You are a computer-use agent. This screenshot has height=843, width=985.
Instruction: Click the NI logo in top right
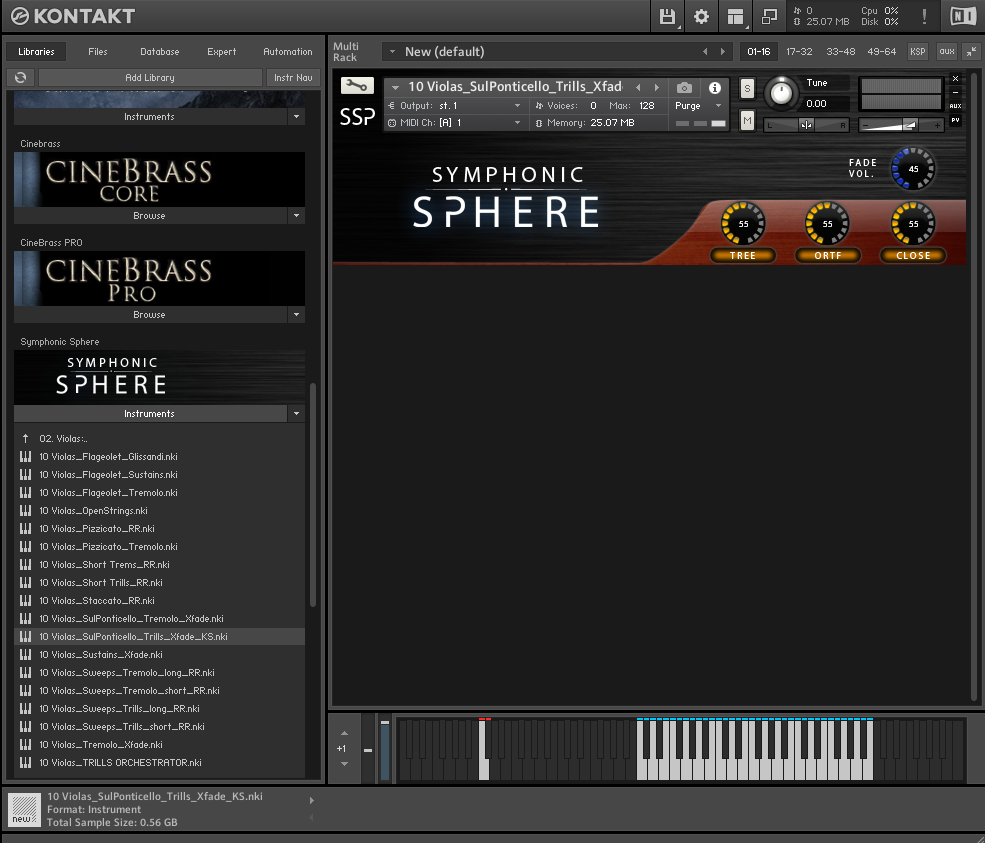(963, 16)
